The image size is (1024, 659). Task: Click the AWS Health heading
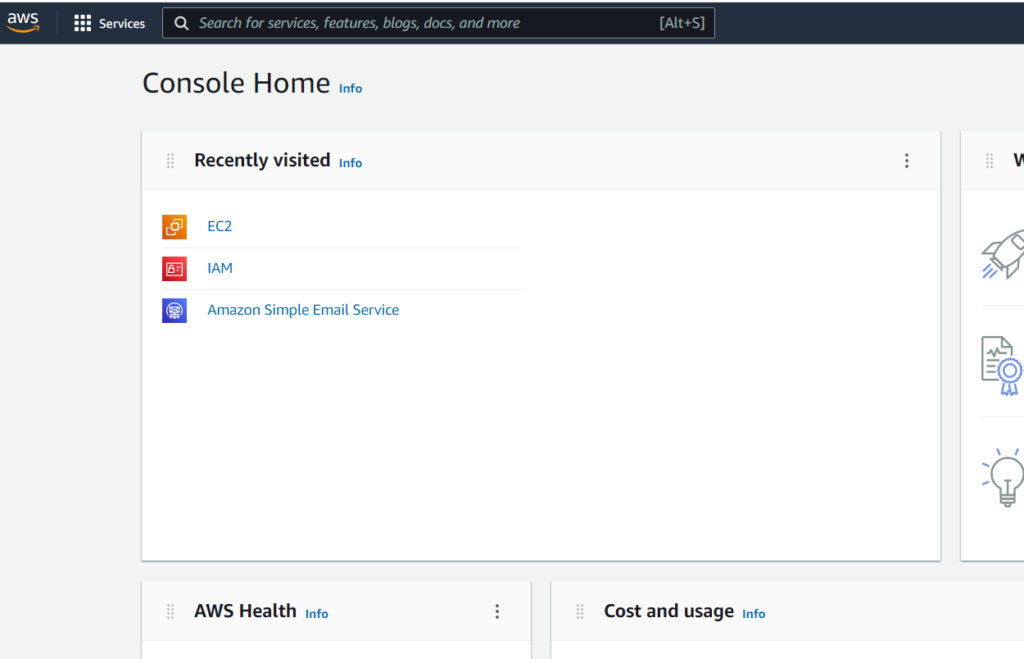[245, 611]
